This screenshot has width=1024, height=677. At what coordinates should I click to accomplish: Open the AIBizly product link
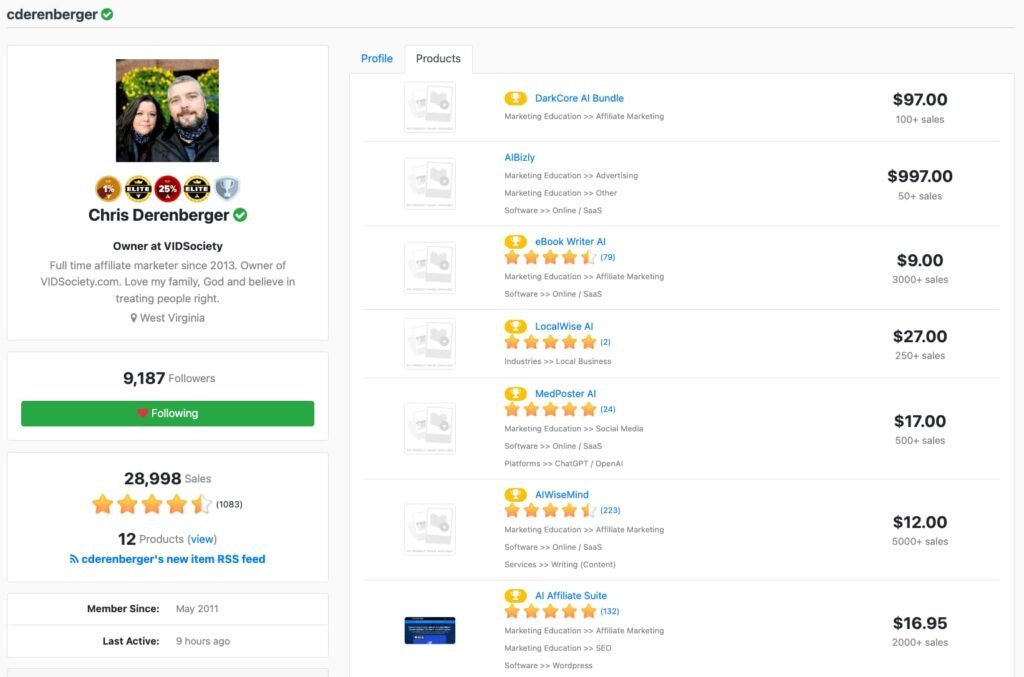pyautogui.click(x=519, y=157)
